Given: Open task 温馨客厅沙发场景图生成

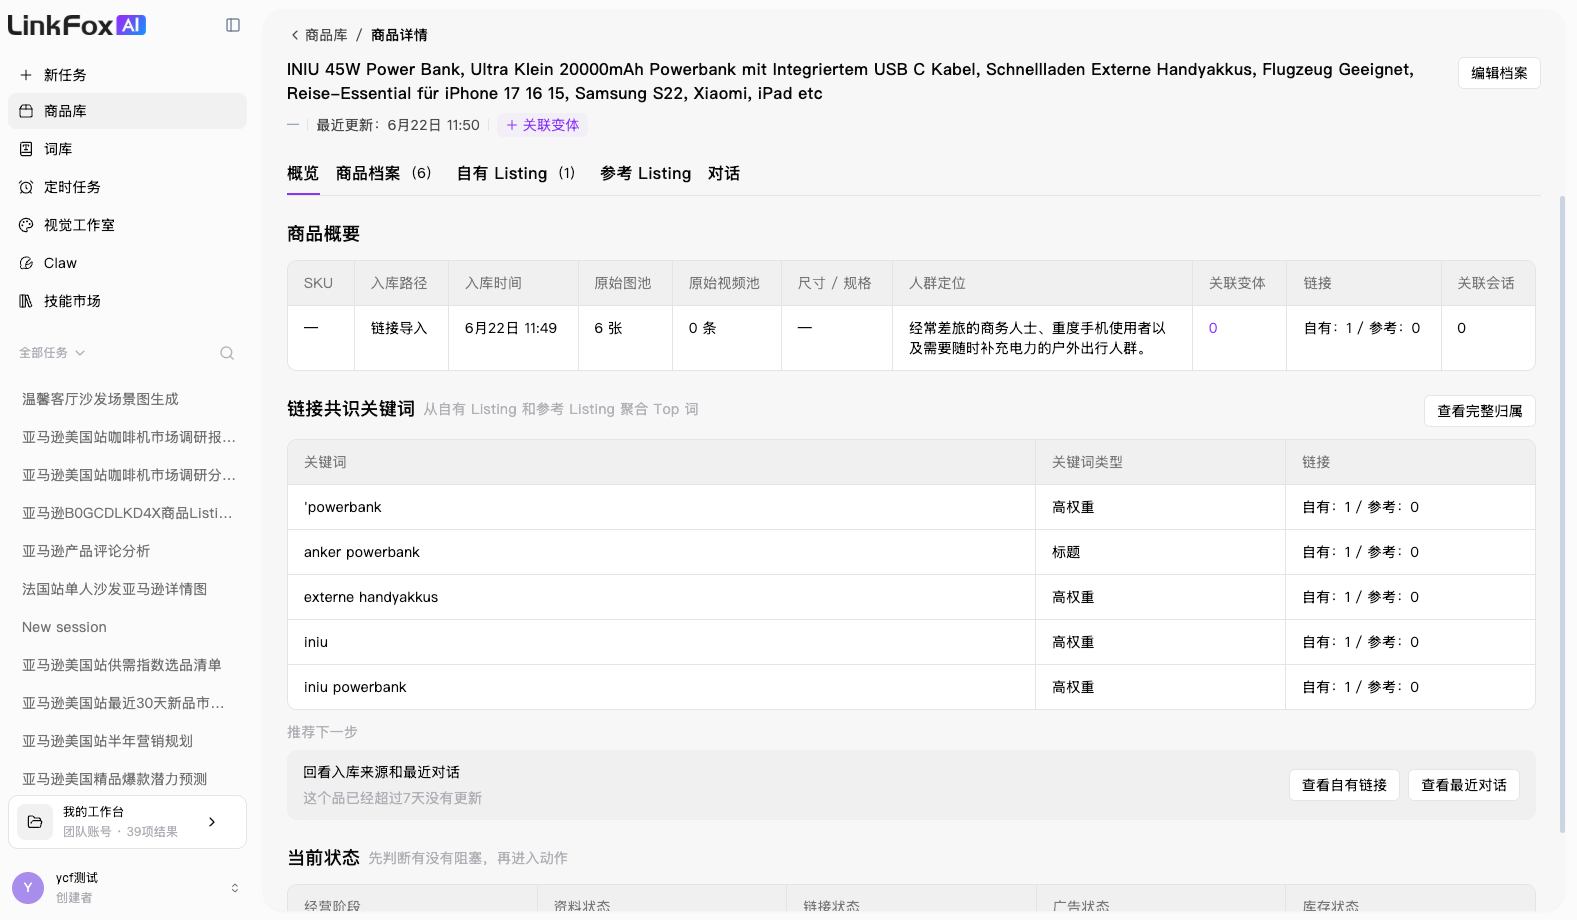Looking at the screenshot, I should click(100, 399).
